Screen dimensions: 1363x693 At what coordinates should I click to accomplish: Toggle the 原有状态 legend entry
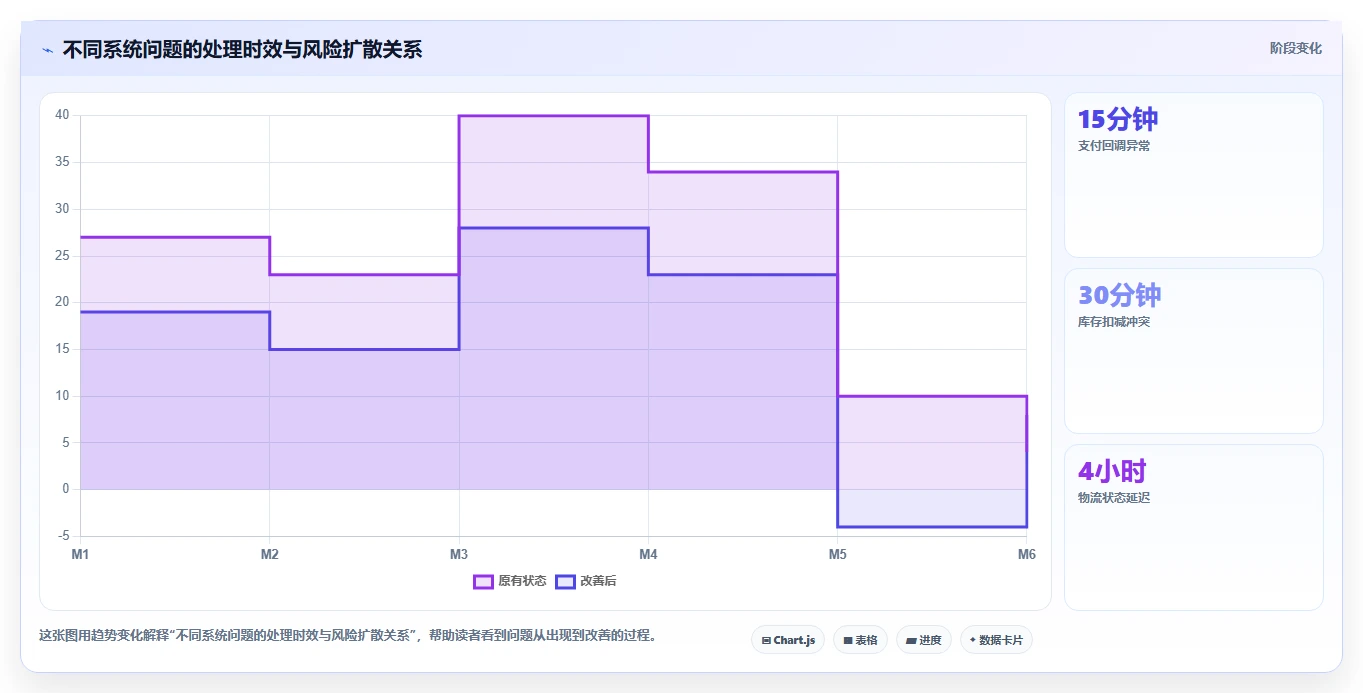tap(509, 581)
